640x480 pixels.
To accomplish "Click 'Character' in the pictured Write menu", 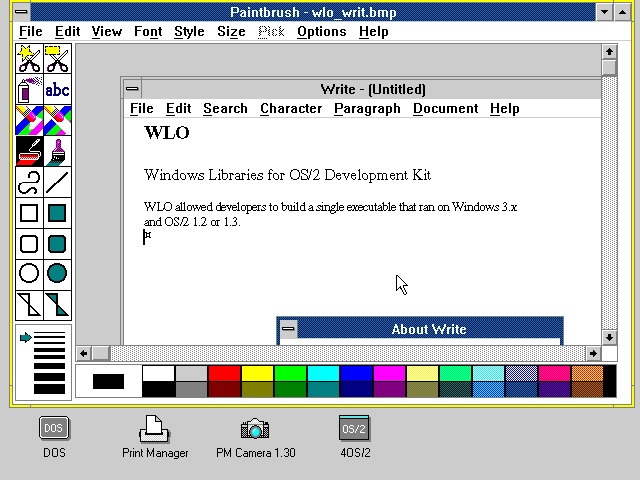I will pyautogui.click(x=291, y=109).
